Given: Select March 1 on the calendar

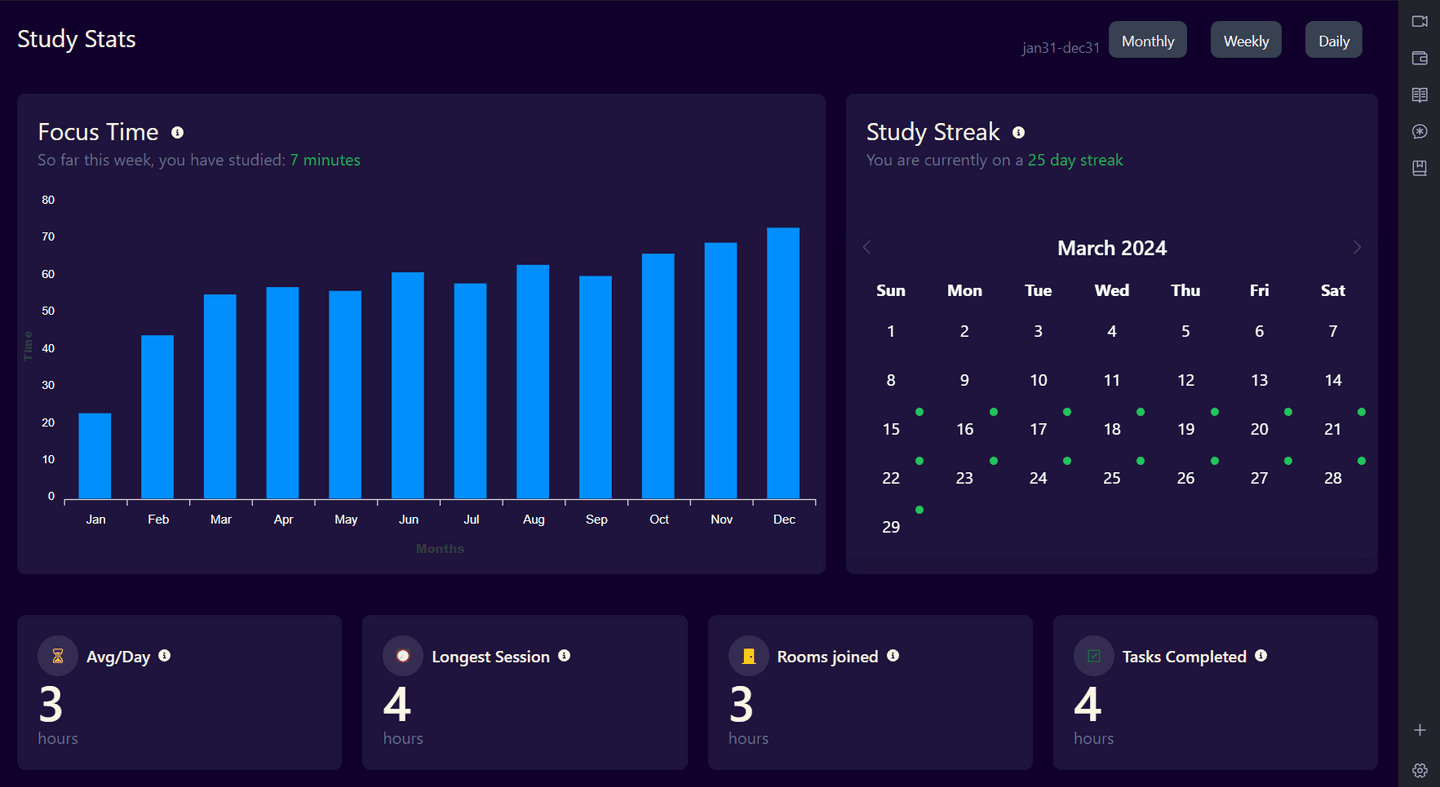Looking at the screenshot, I should point(891,331).
